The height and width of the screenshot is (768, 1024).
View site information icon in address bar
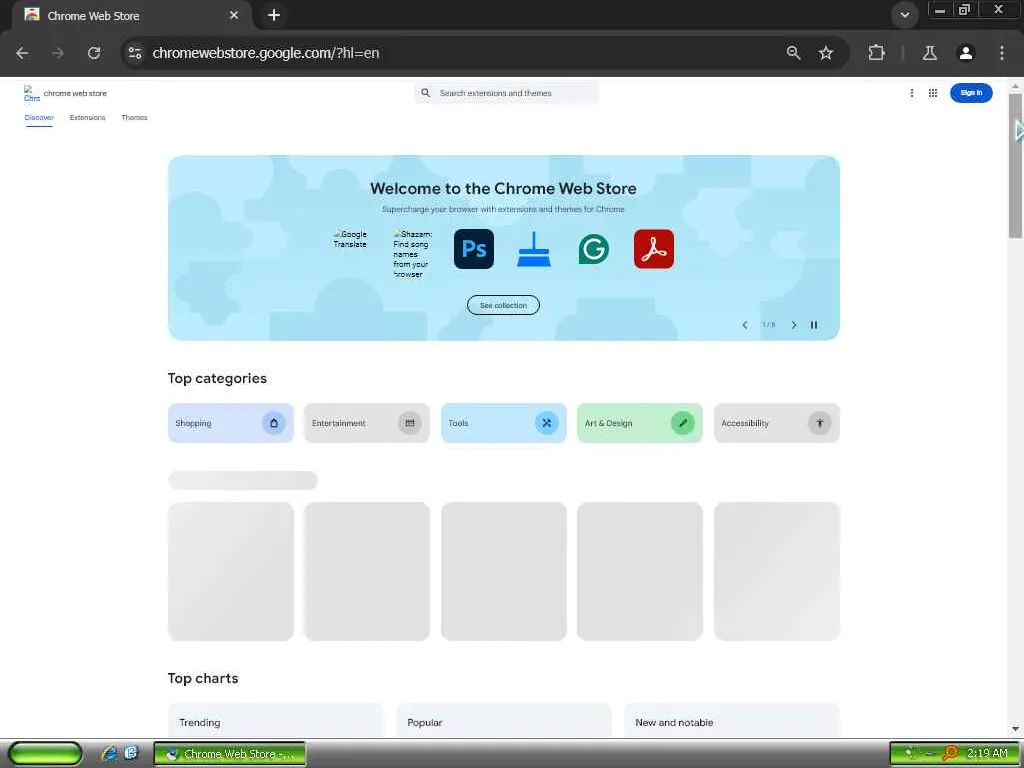pyautogui.click(x=135, y=53)
